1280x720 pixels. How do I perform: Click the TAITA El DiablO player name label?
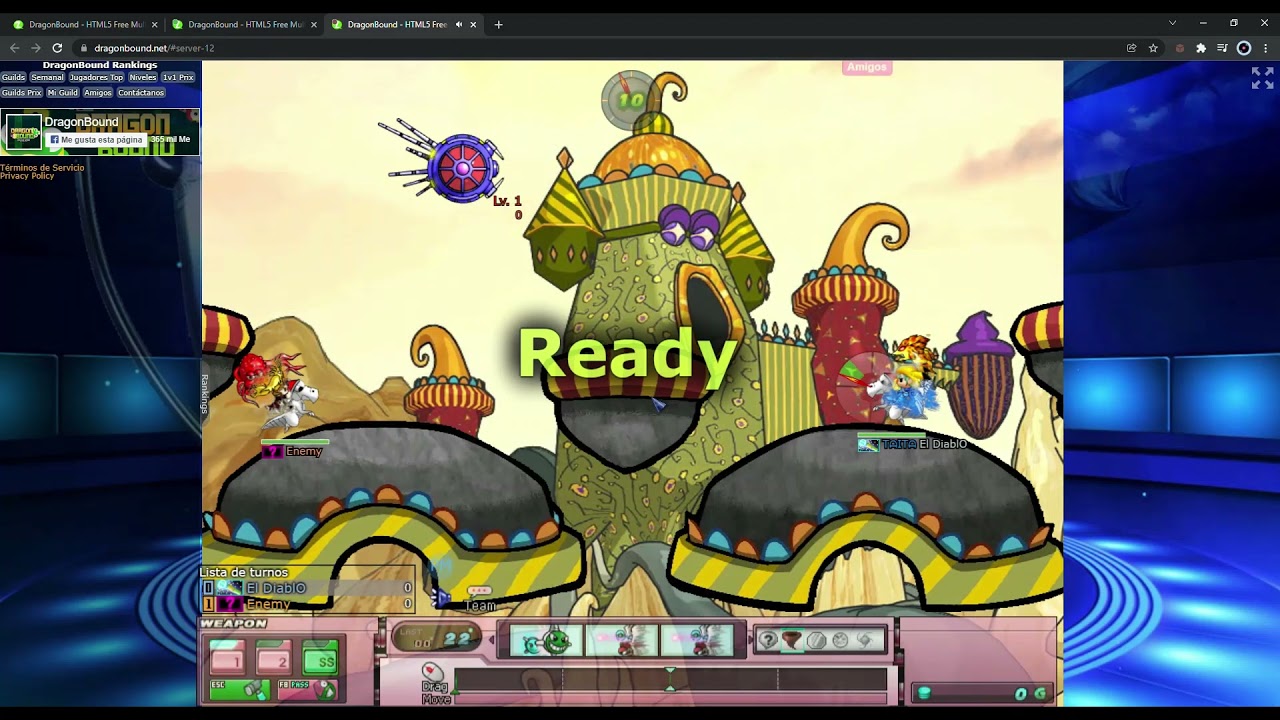point(922,444)
